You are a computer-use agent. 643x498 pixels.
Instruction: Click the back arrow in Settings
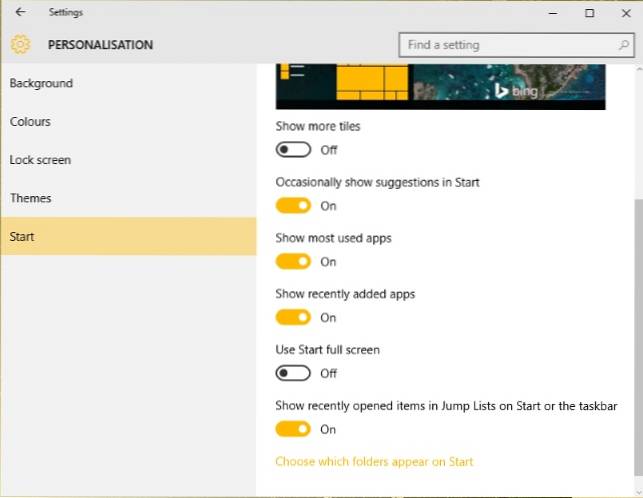click(x=21, y=12)
